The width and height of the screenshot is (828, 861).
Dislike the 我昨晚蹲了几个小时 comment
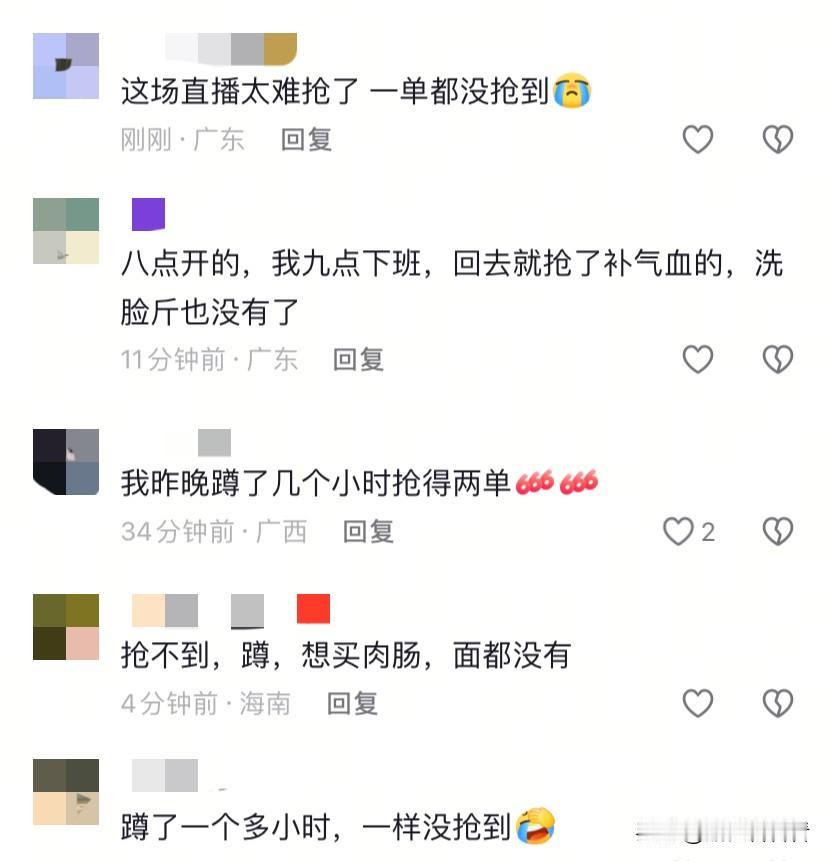(x=777, y=531)
